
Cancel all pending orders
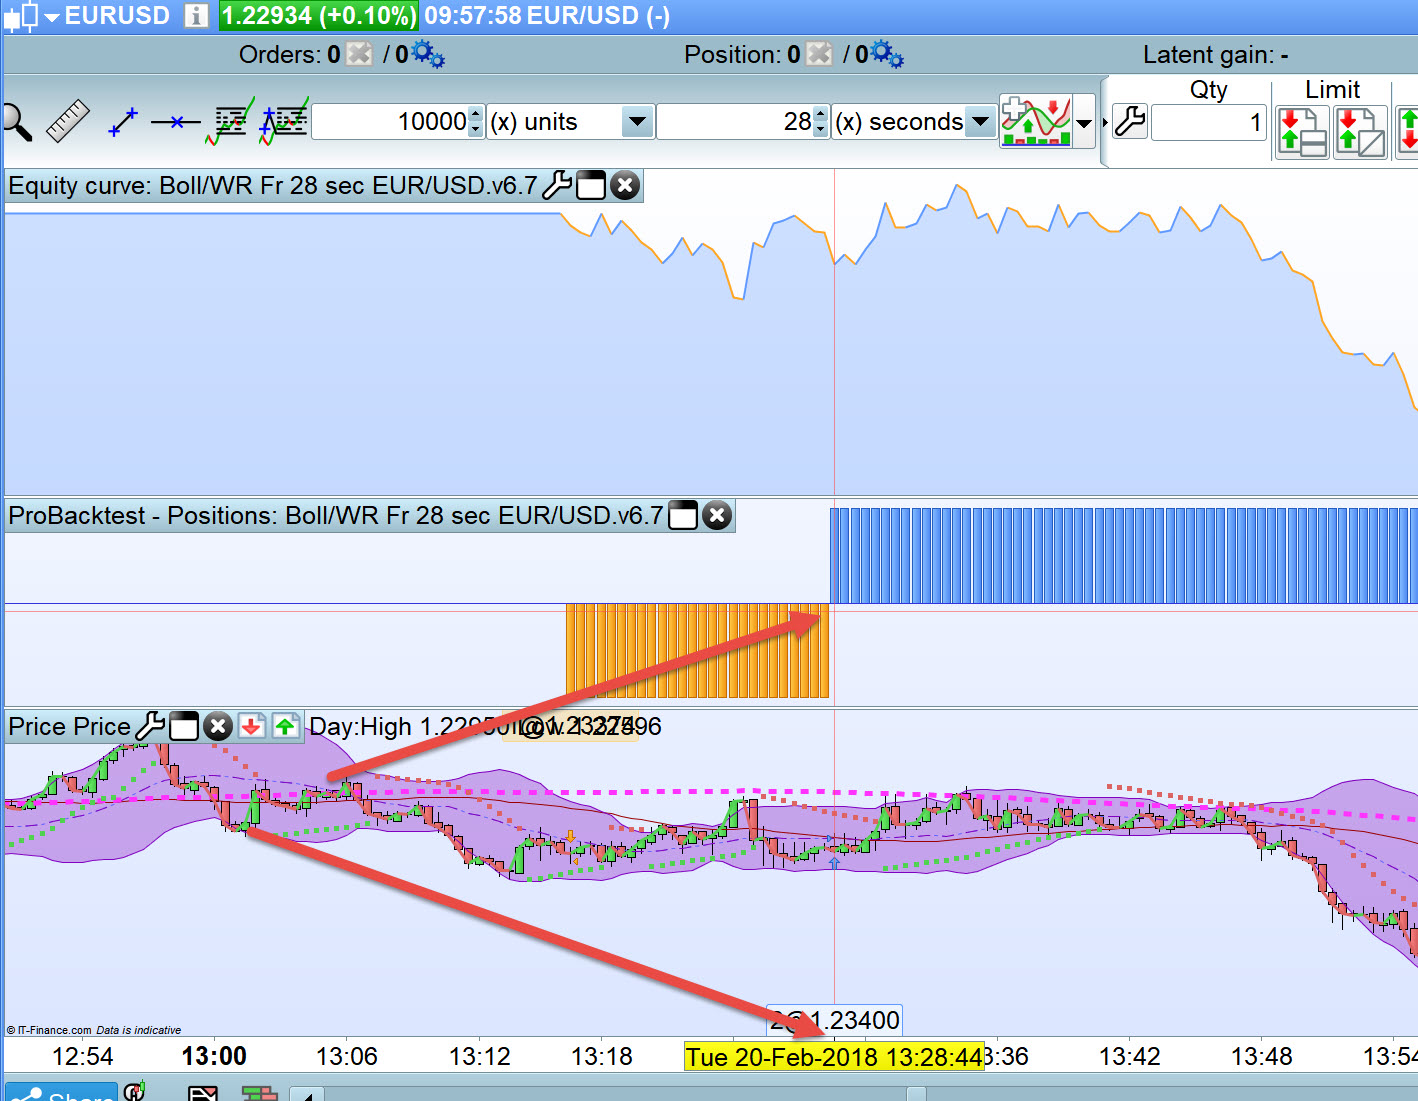click(x=359, y=54)
